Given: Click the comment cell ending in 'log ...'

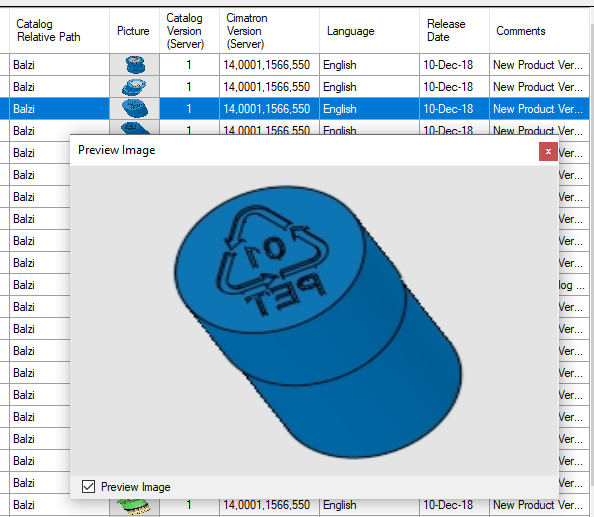Looking at the screenshot, I should [574, 285].
